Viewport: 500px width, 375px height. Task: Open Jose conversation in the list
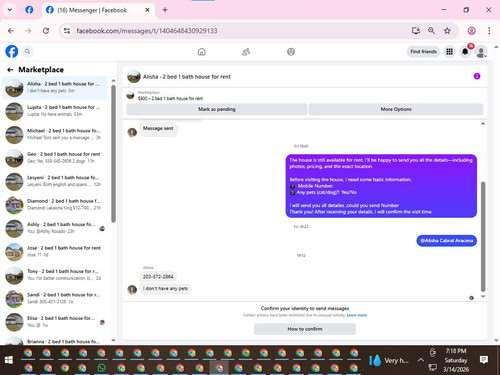coord(55,252)
